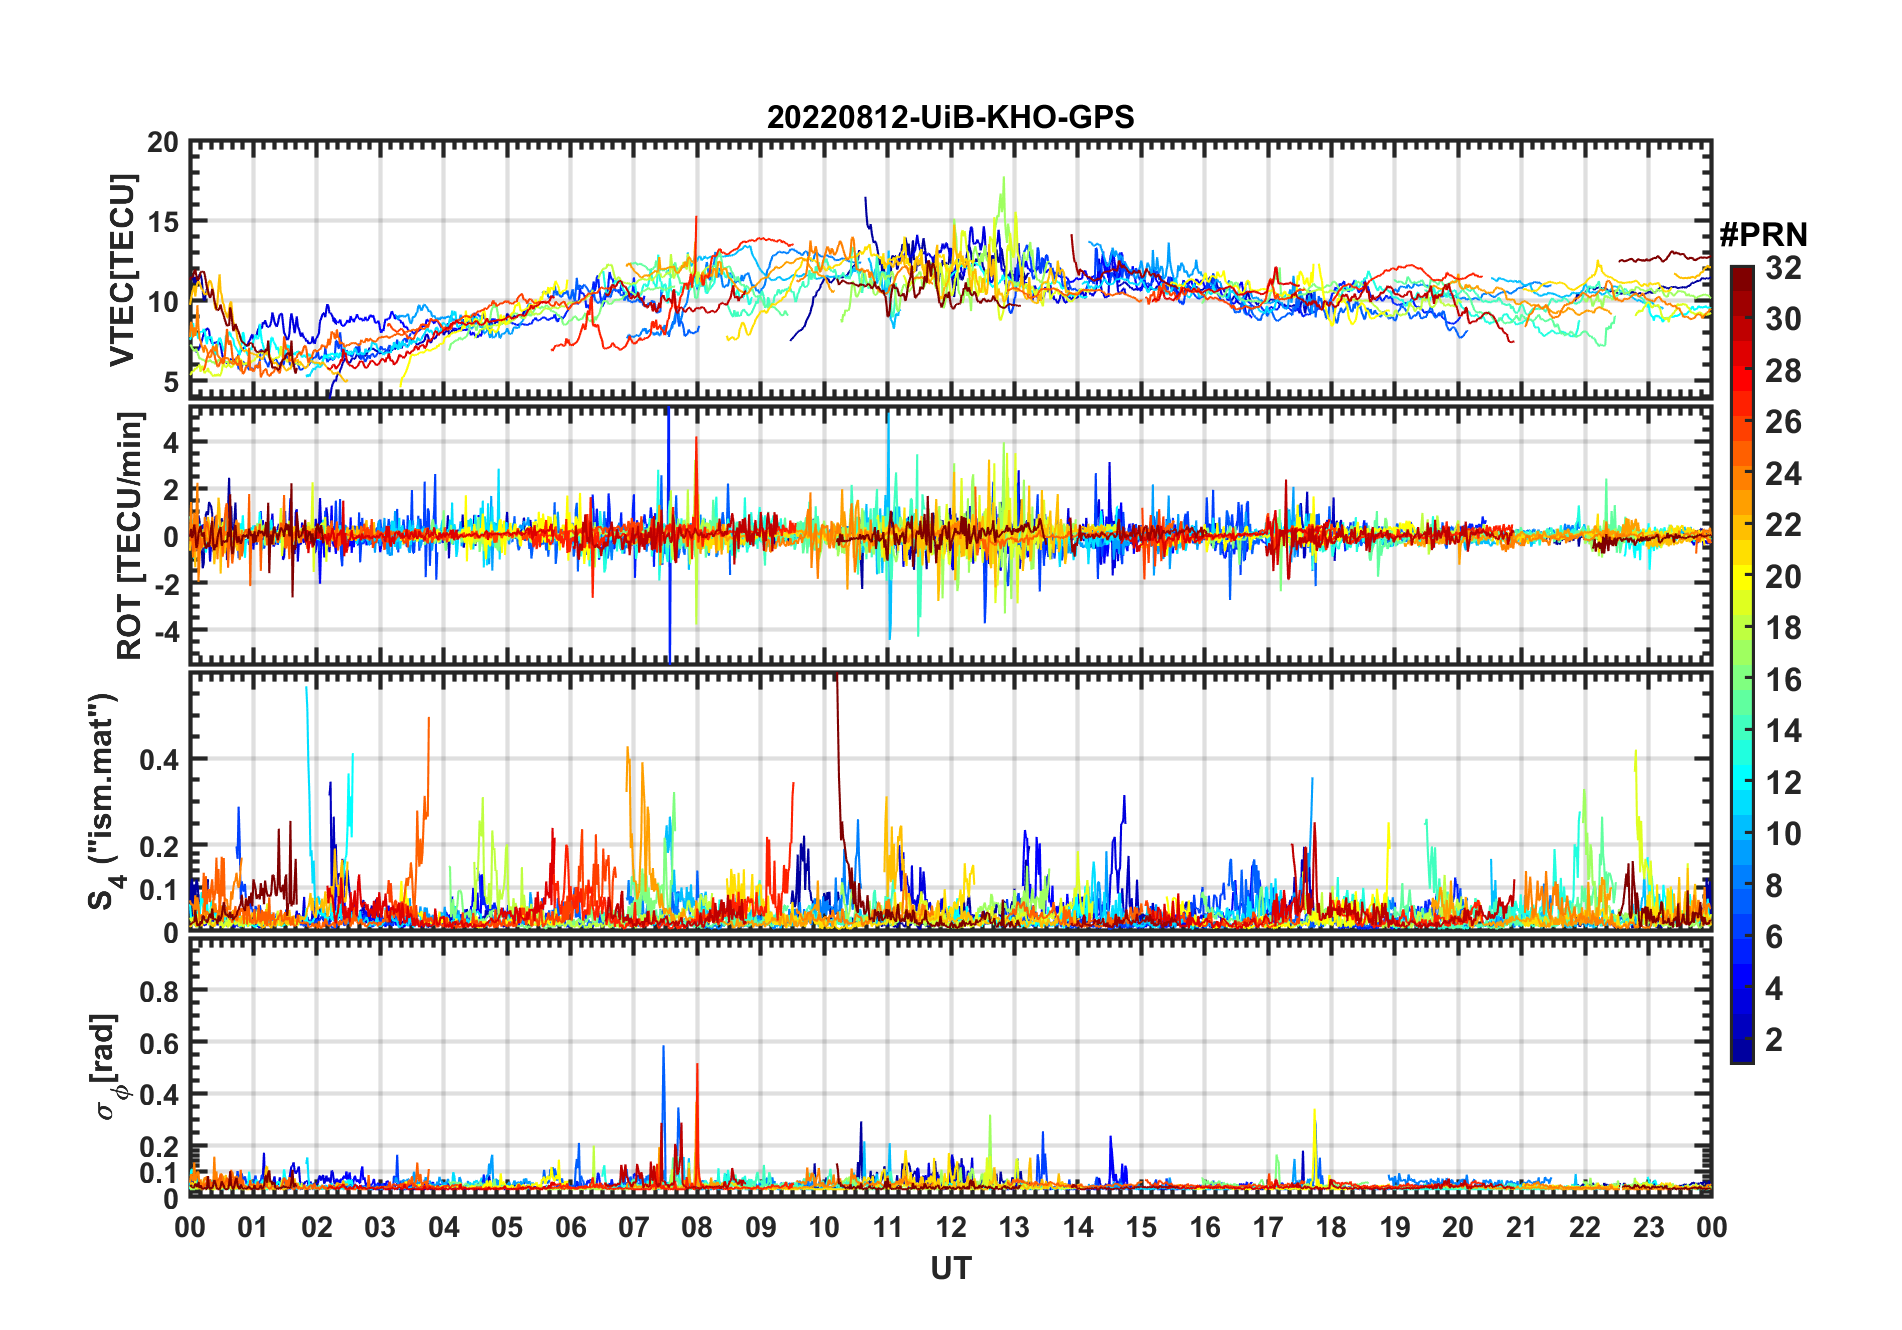Select x-axis hour tick label 13

(x=1014, y=1227)
